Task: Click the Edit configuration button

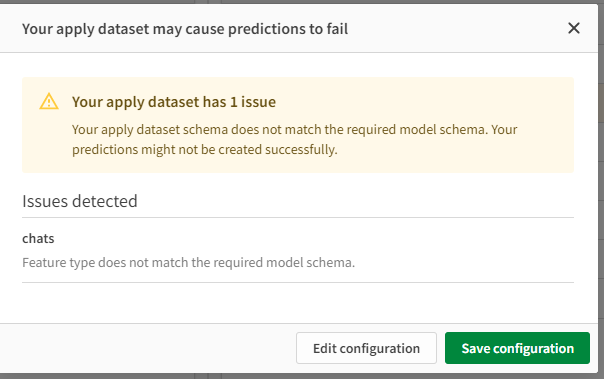Action: point(366,348)
